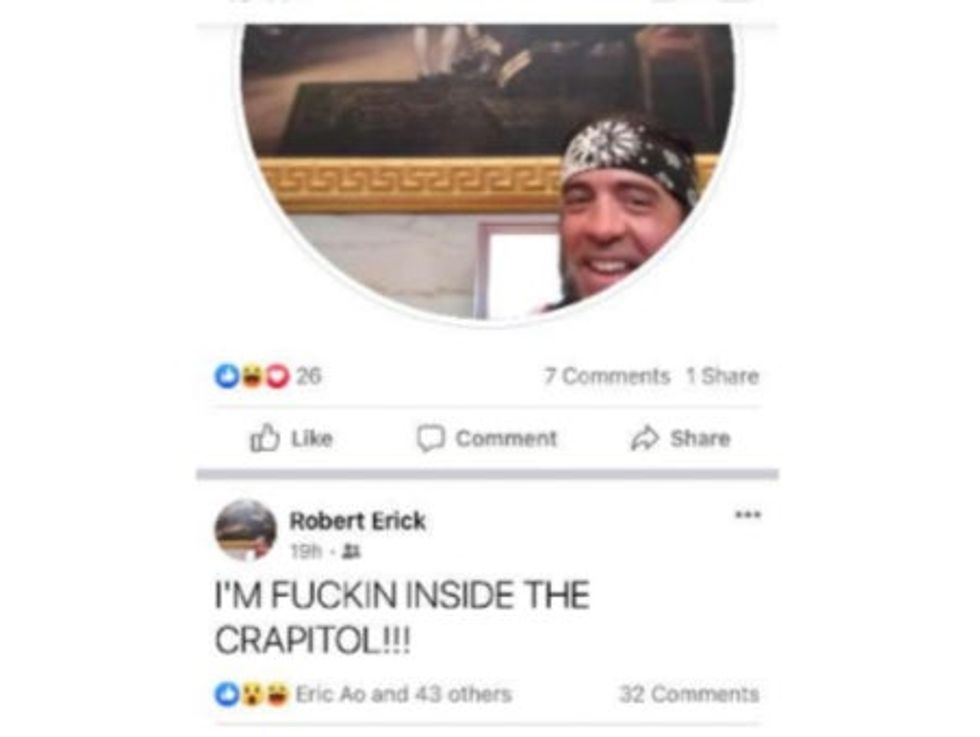Click the haha reaction emoji on first post
This screenshot has width=980, height=737.
(x=252, y=376)
